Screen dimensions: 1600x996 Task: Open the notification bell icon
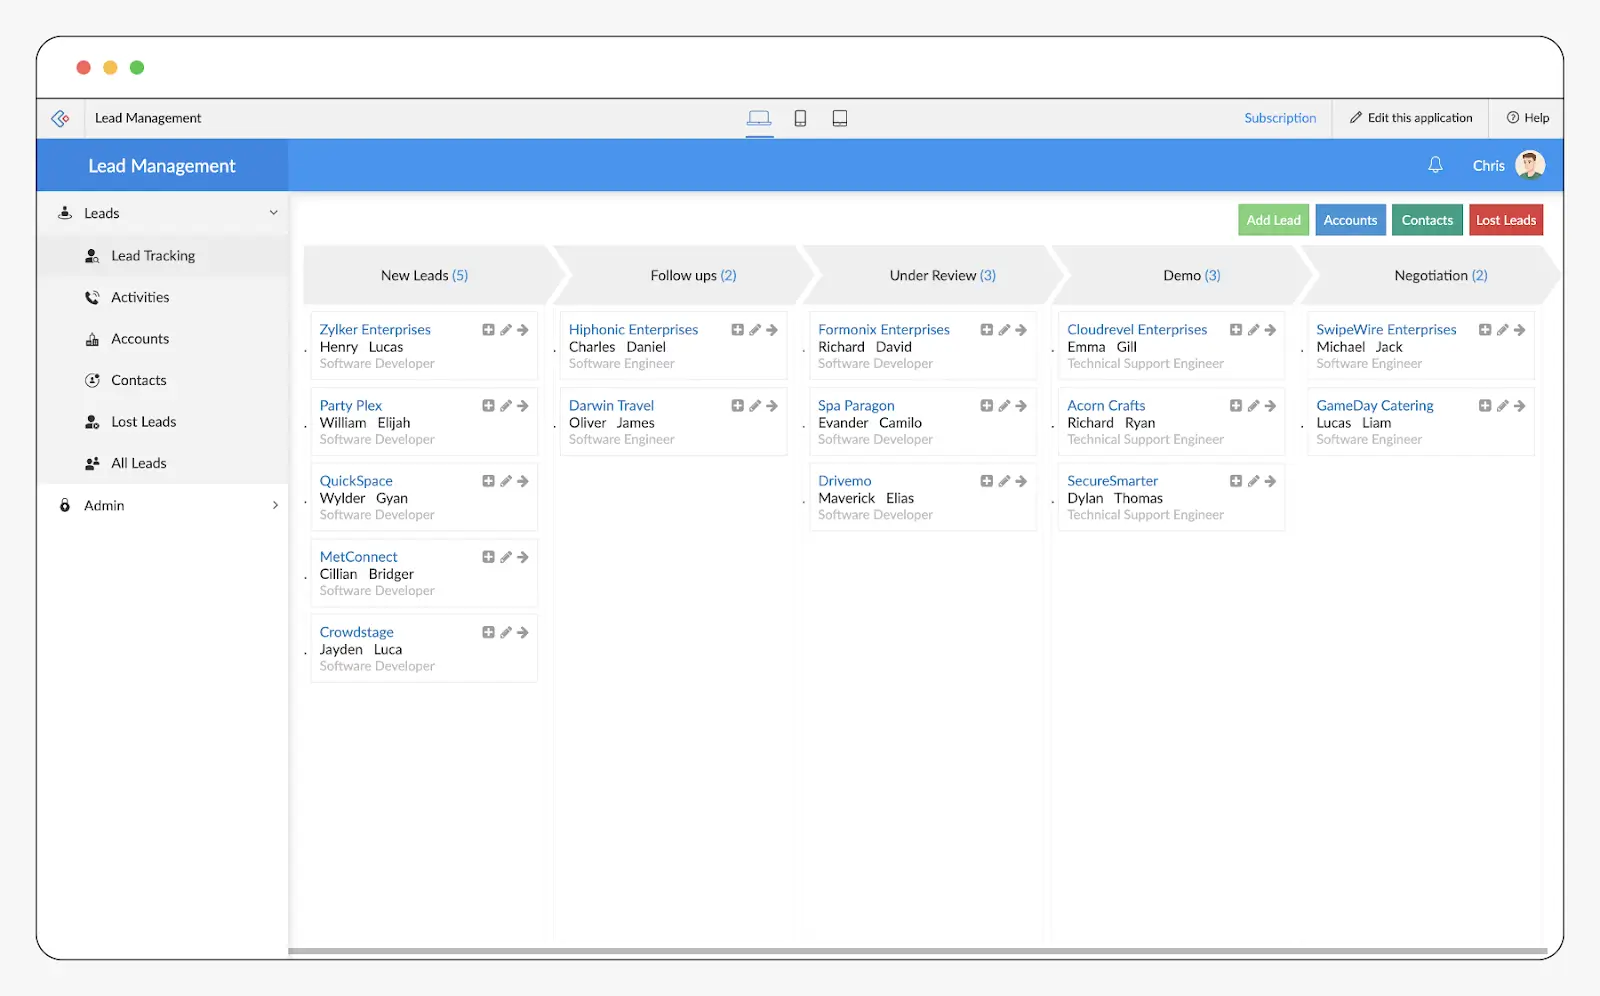coord(1436,164)
